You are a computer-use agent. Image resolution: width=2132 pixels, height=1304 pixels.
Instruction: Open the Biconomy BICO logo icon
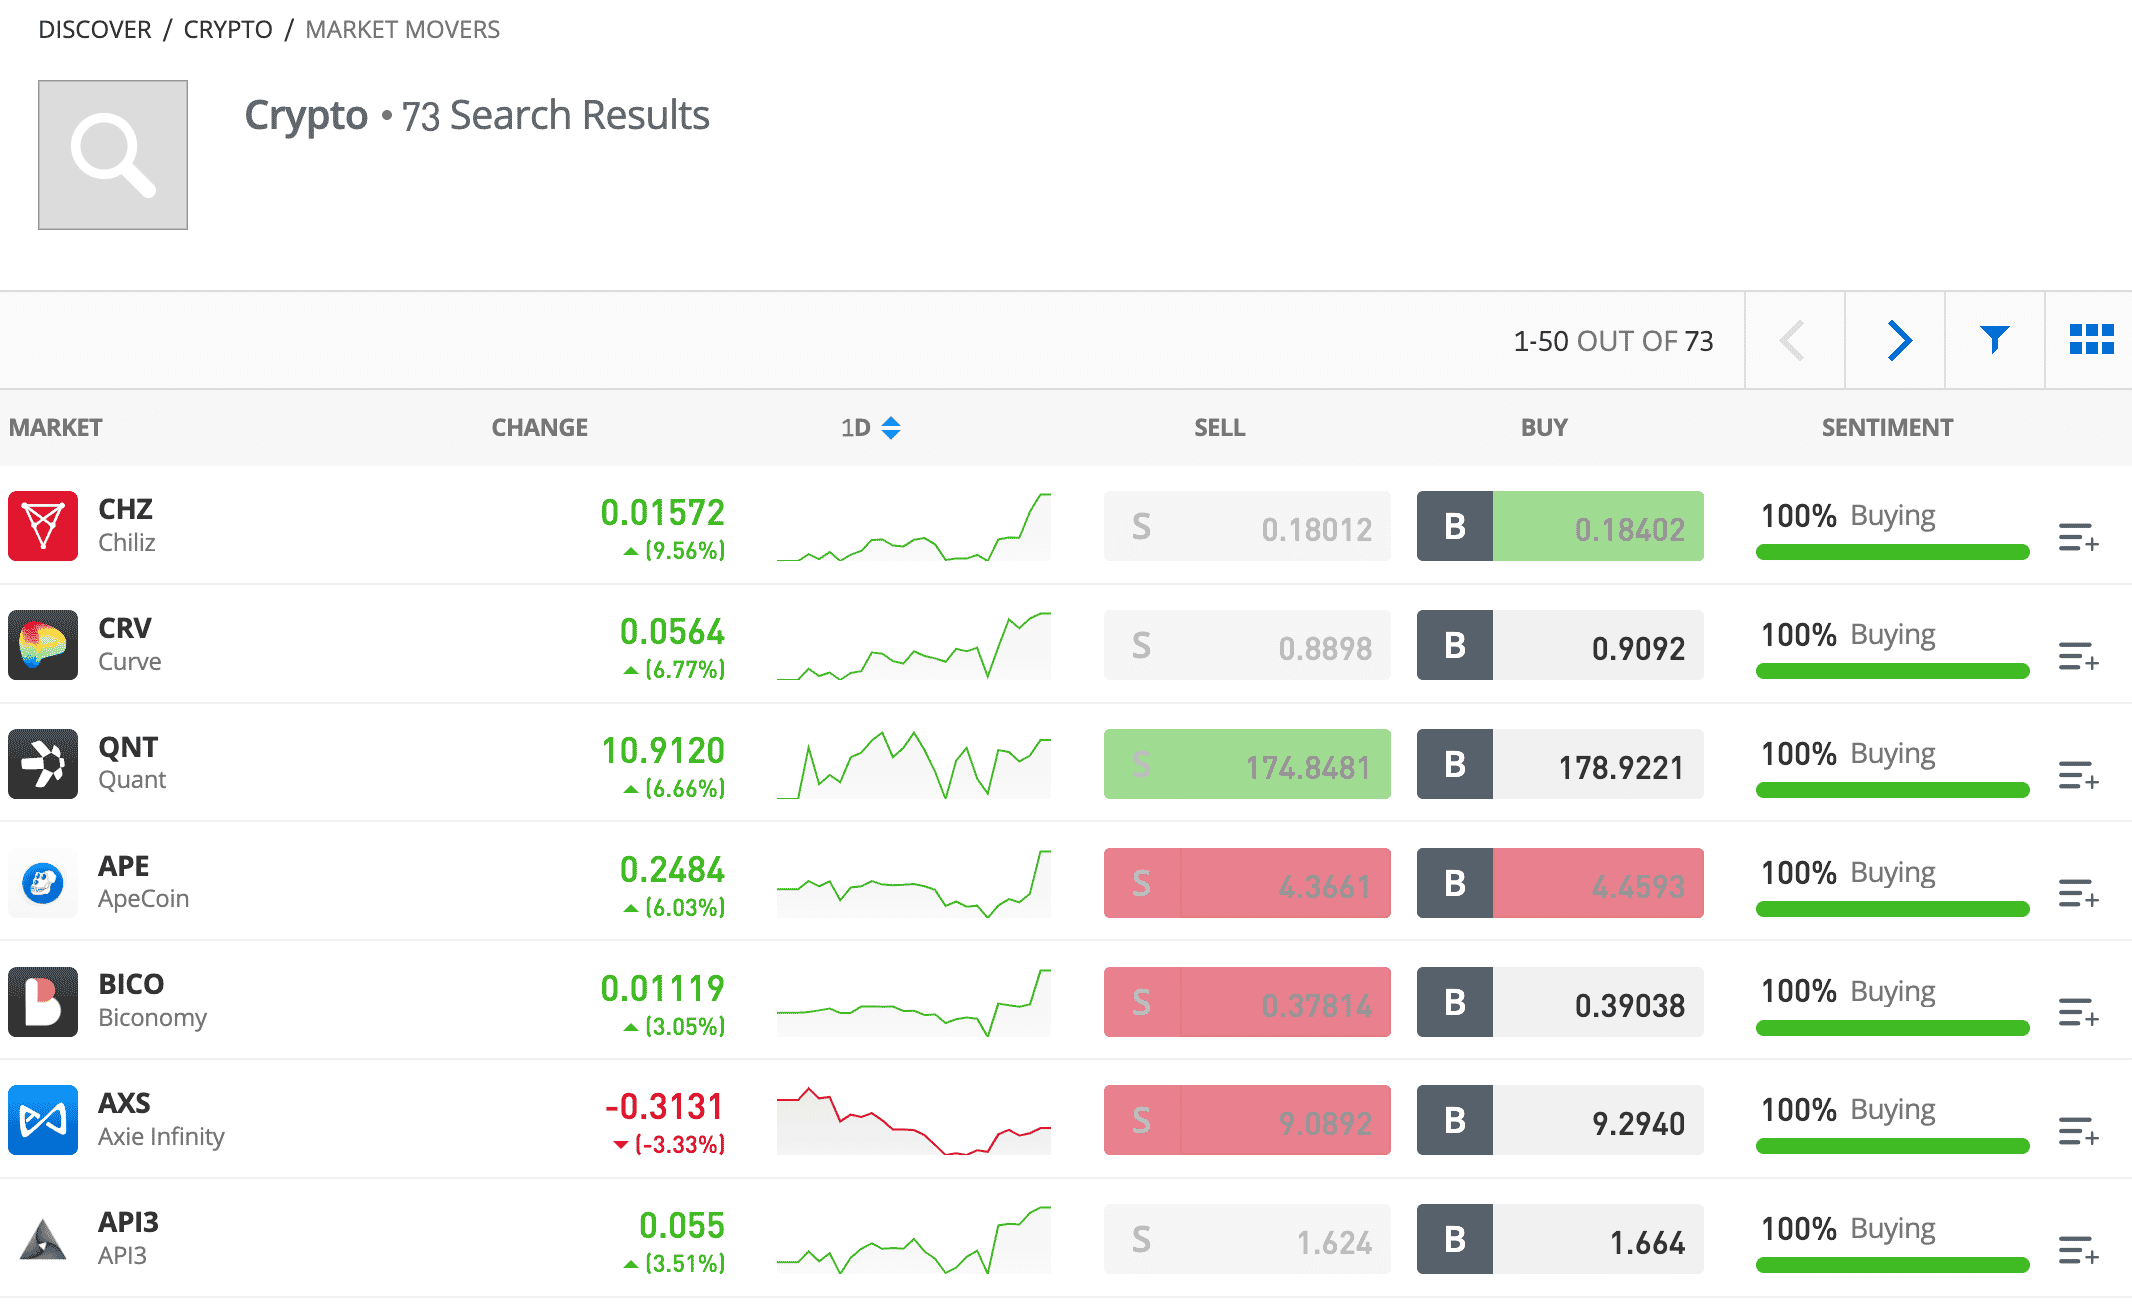tap(43, 1002)
